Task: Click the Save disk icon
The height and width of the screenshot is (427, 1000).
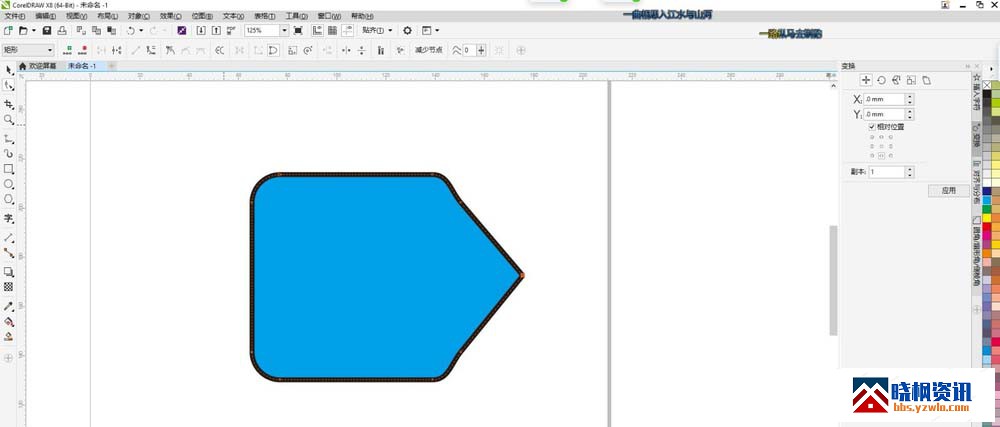Action: (x=47, y=30)
